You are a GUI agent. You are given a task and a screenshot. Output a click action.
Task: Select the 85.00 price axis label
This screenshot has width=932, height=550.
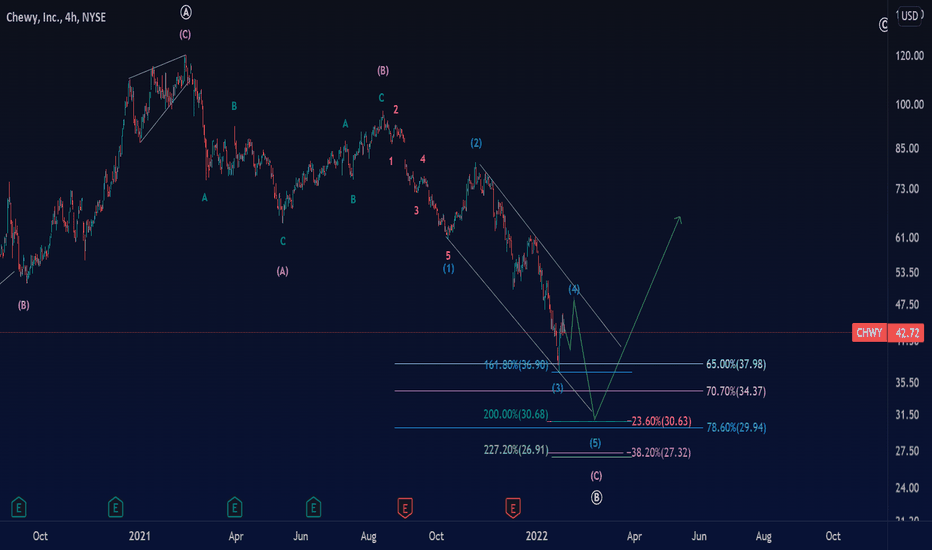[x=907, y=148]
